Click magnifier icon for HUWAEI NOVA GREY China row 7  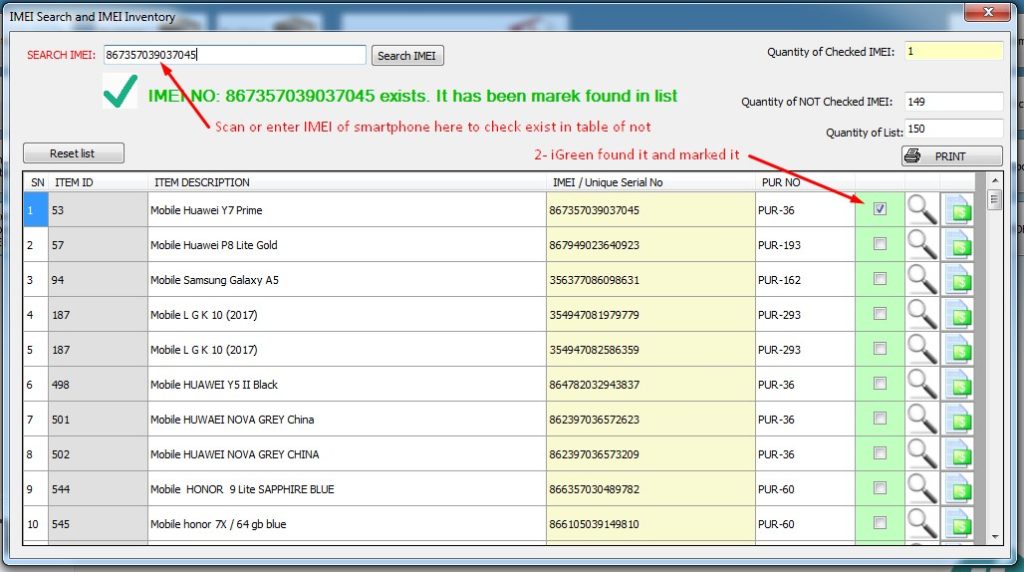click(x=922, y=419)
